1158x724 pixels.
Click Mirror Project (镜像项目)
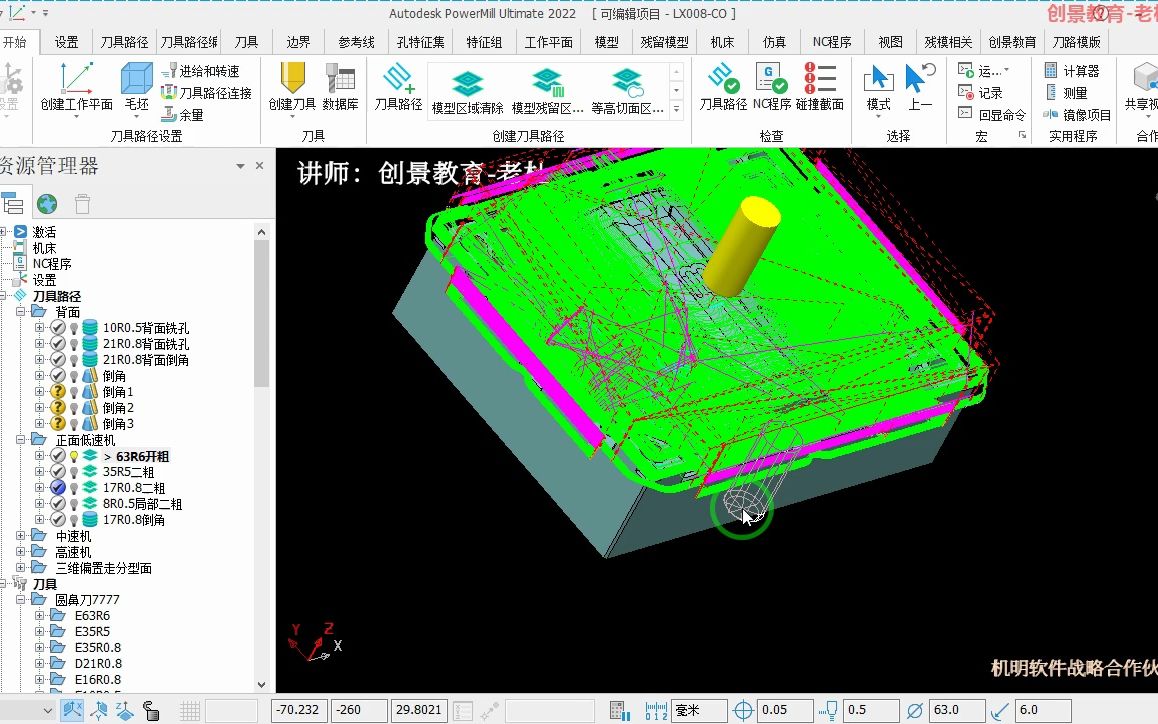1078,115
